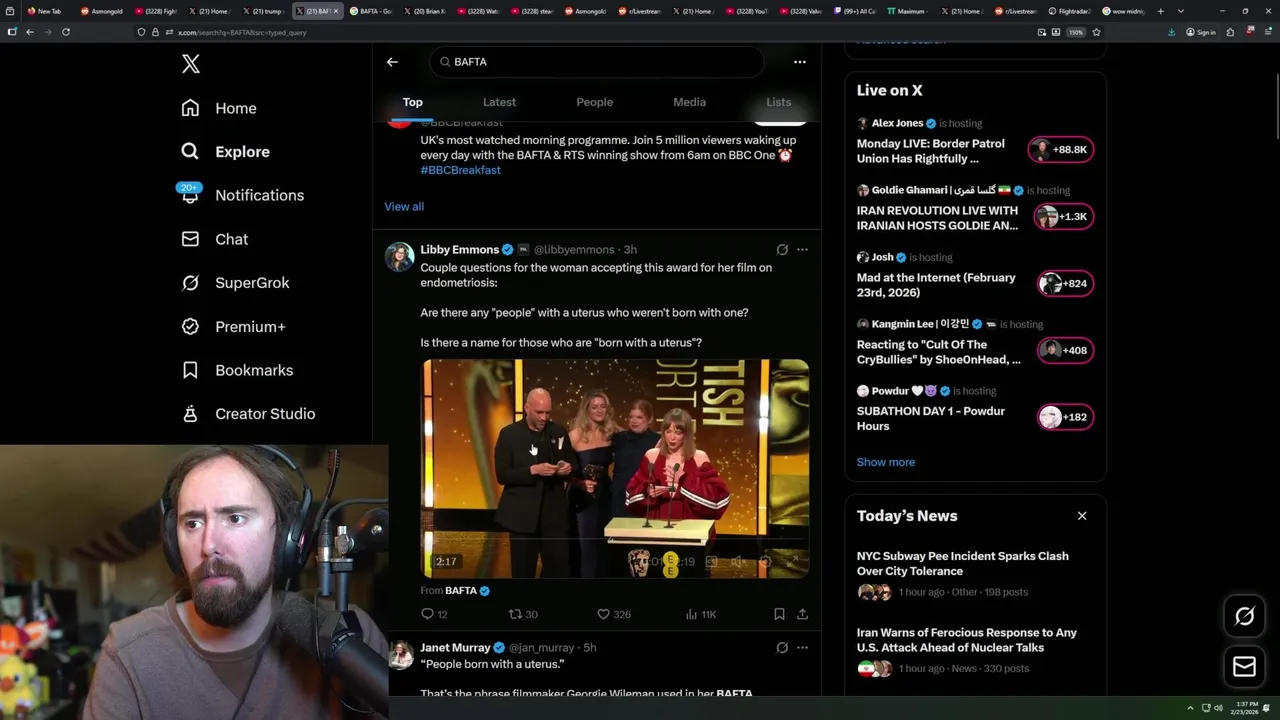Play the BAFTA award video
Screen dimensions: 1280x720
(x=615, y=468)
